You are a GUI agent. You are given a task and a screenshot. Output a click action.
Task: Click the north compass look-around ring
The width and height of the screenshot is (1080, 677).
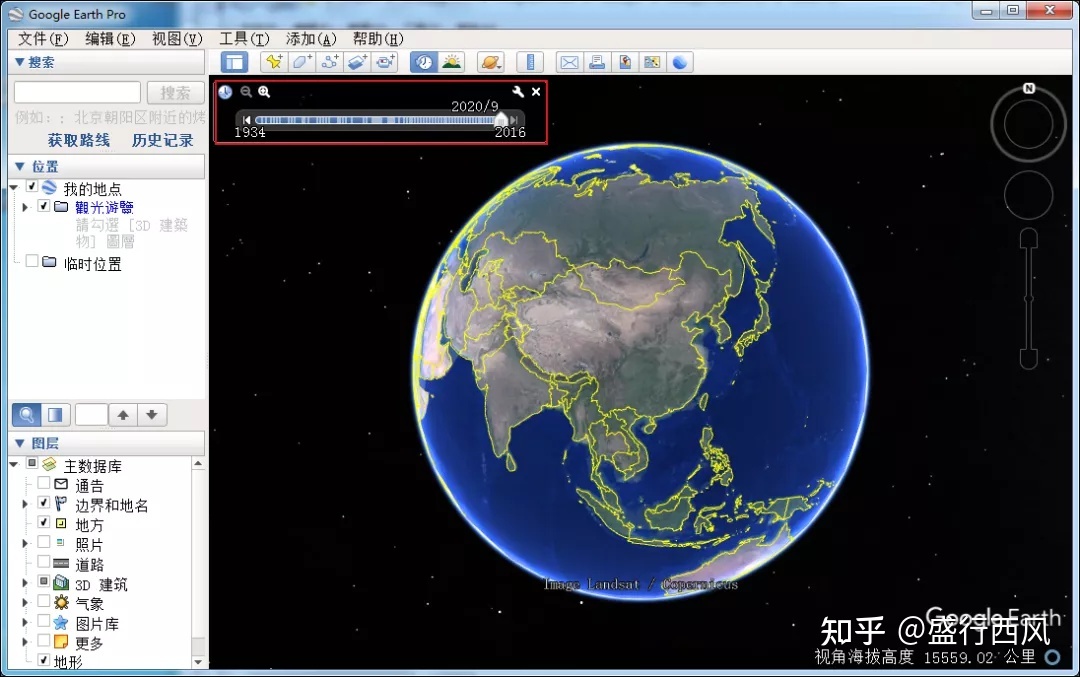point(1028,125)
